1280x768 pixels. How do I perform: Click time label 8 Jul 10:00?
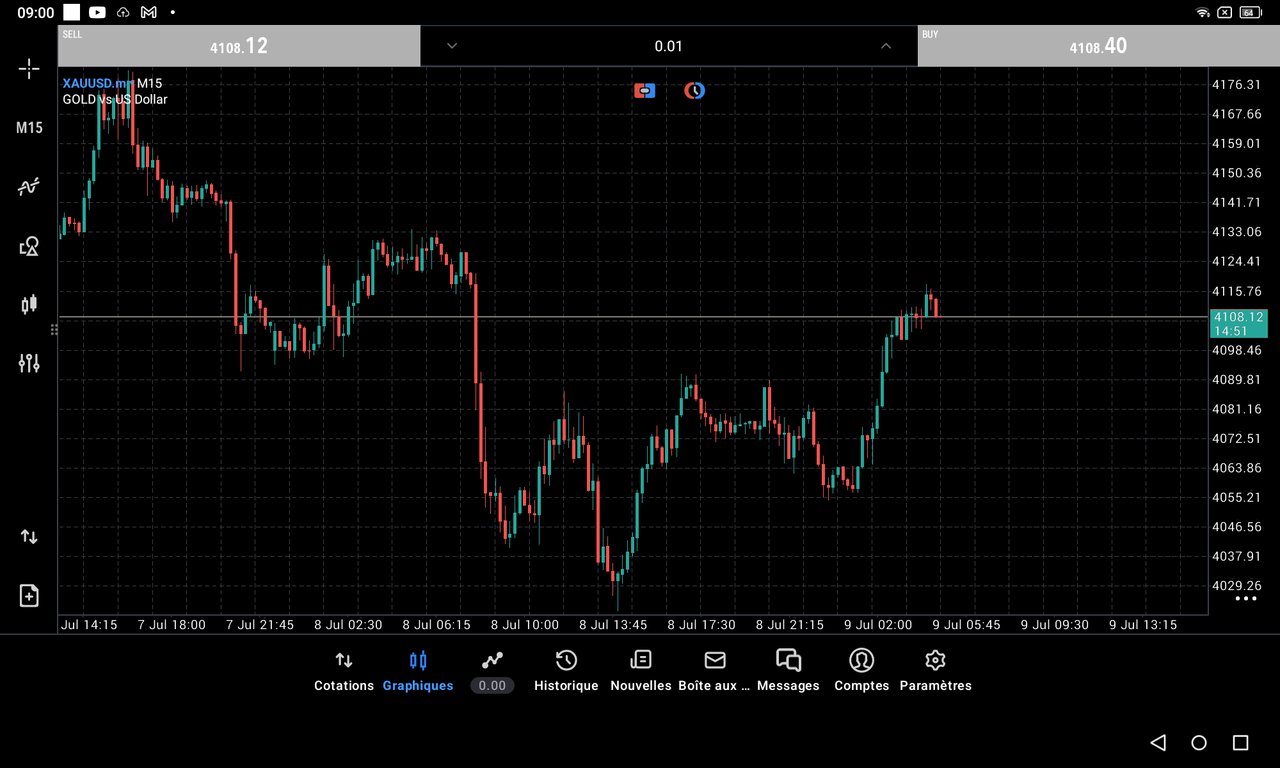point(525,624)
